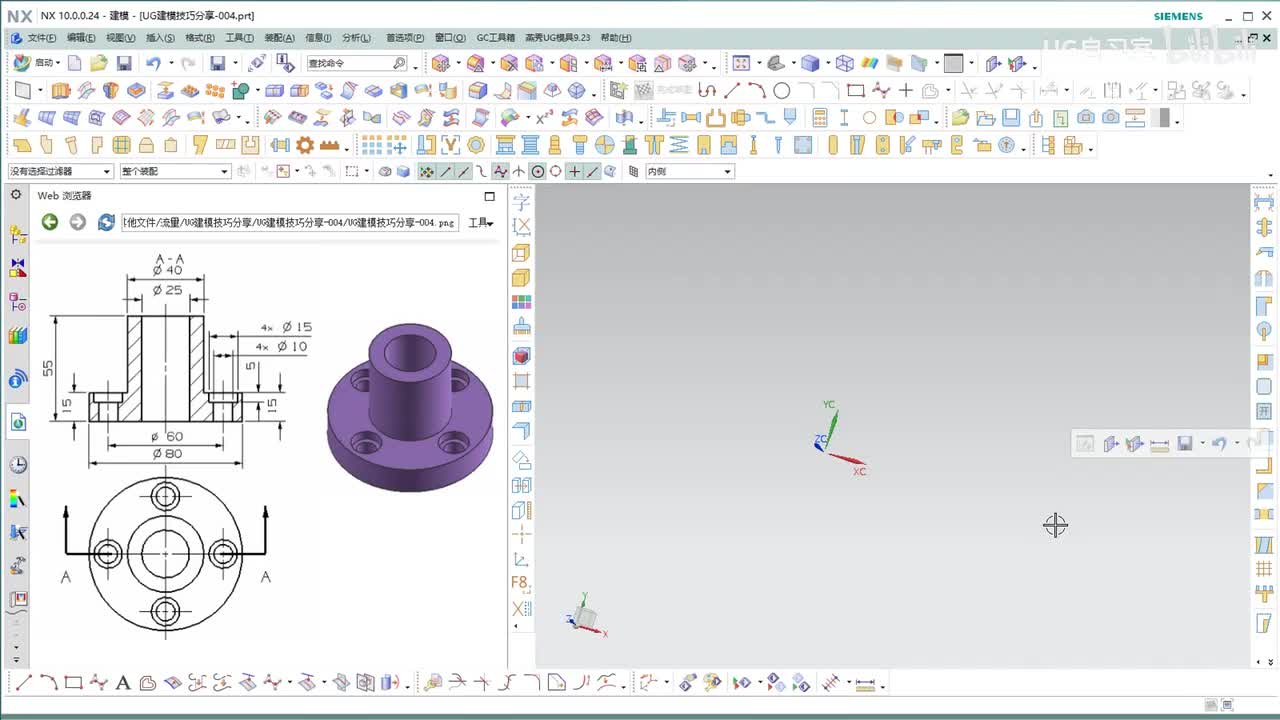
Task: Click the rainbow face analysis icon
Action: [870, 63]
